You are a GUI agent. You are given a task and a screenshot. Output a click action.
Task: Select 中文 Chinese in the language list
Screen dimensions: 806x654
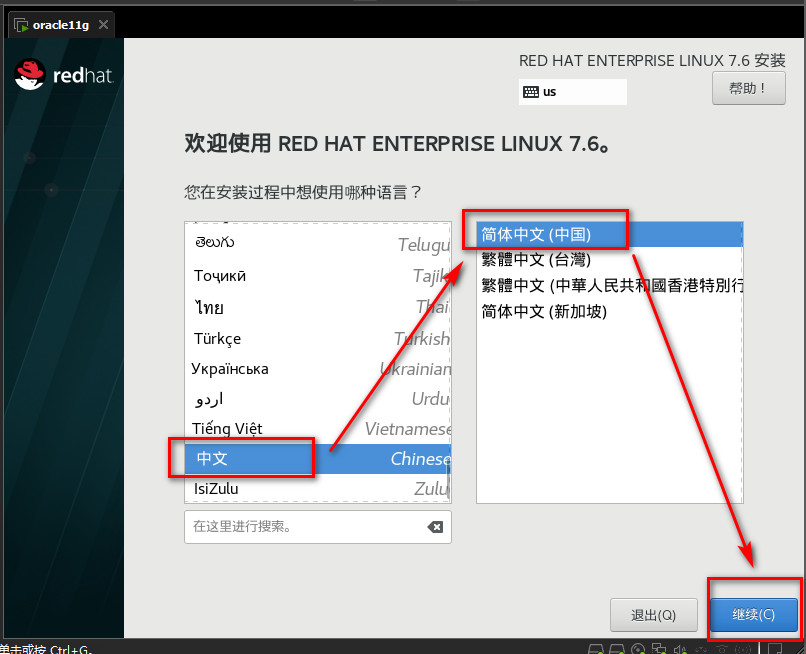click(317, 458)
